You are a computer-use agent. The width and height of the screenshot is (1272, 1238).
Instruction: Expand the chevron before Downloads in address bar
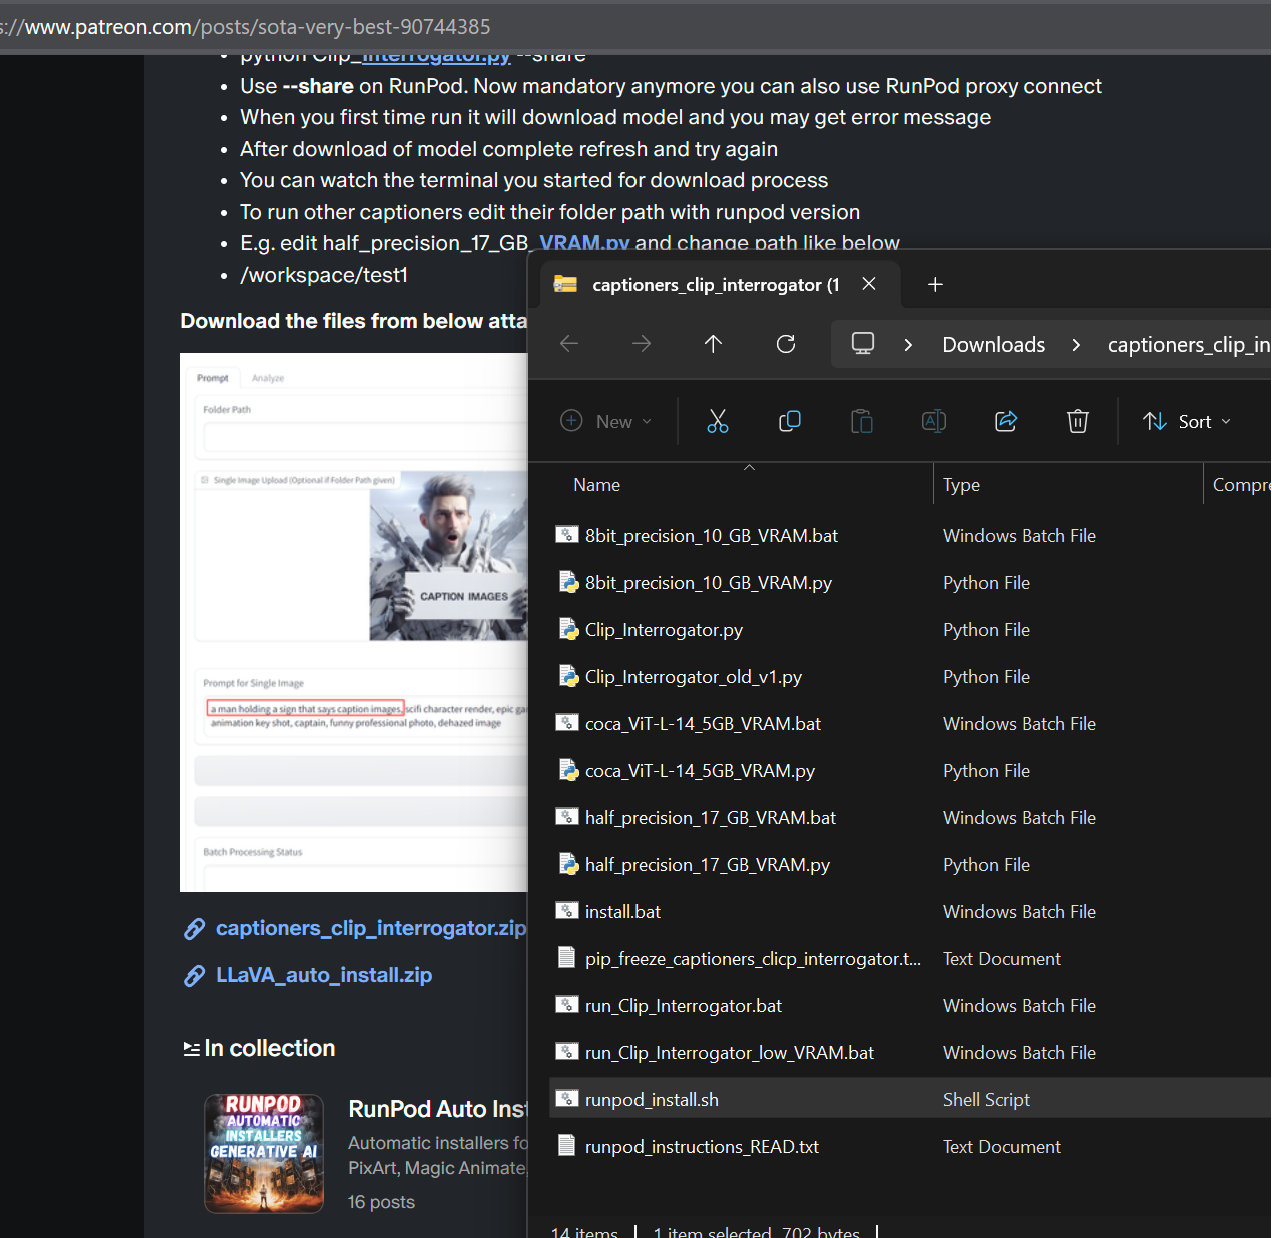click(908, 345)
